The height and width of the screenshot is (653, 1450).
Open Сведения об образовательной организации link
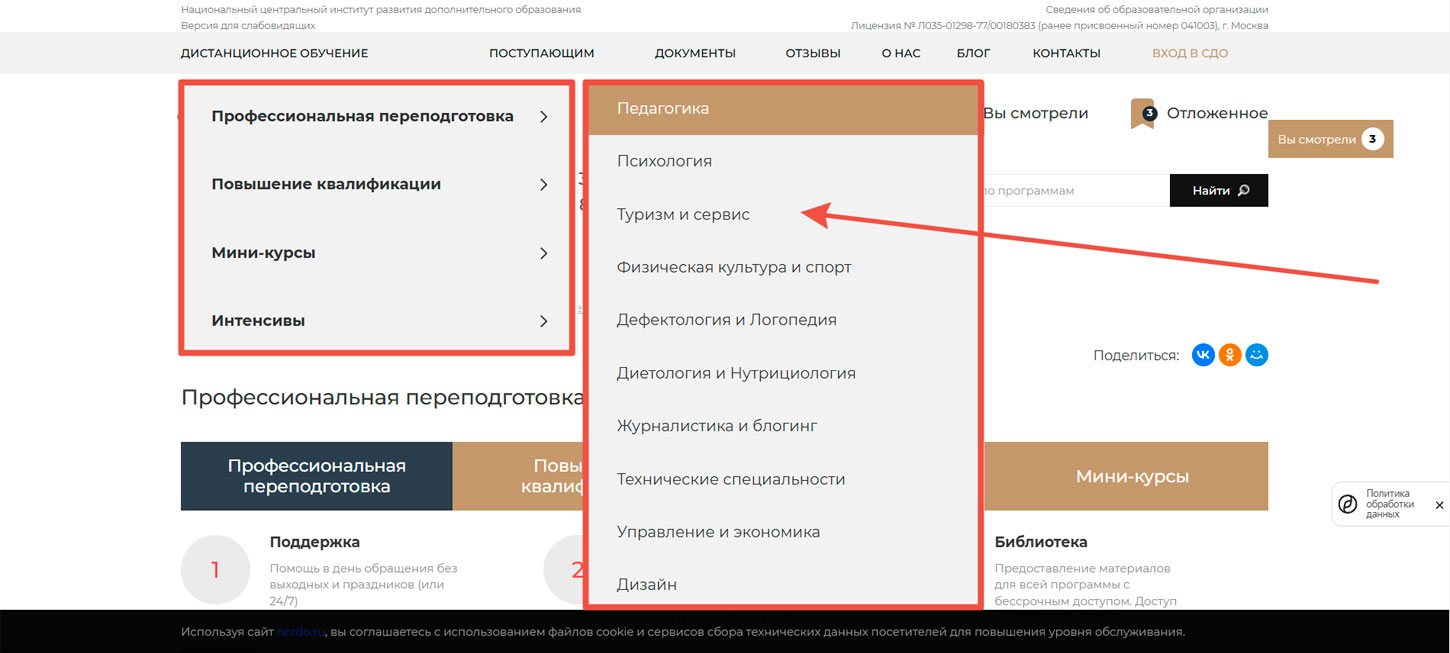(x=1157, y=9)
